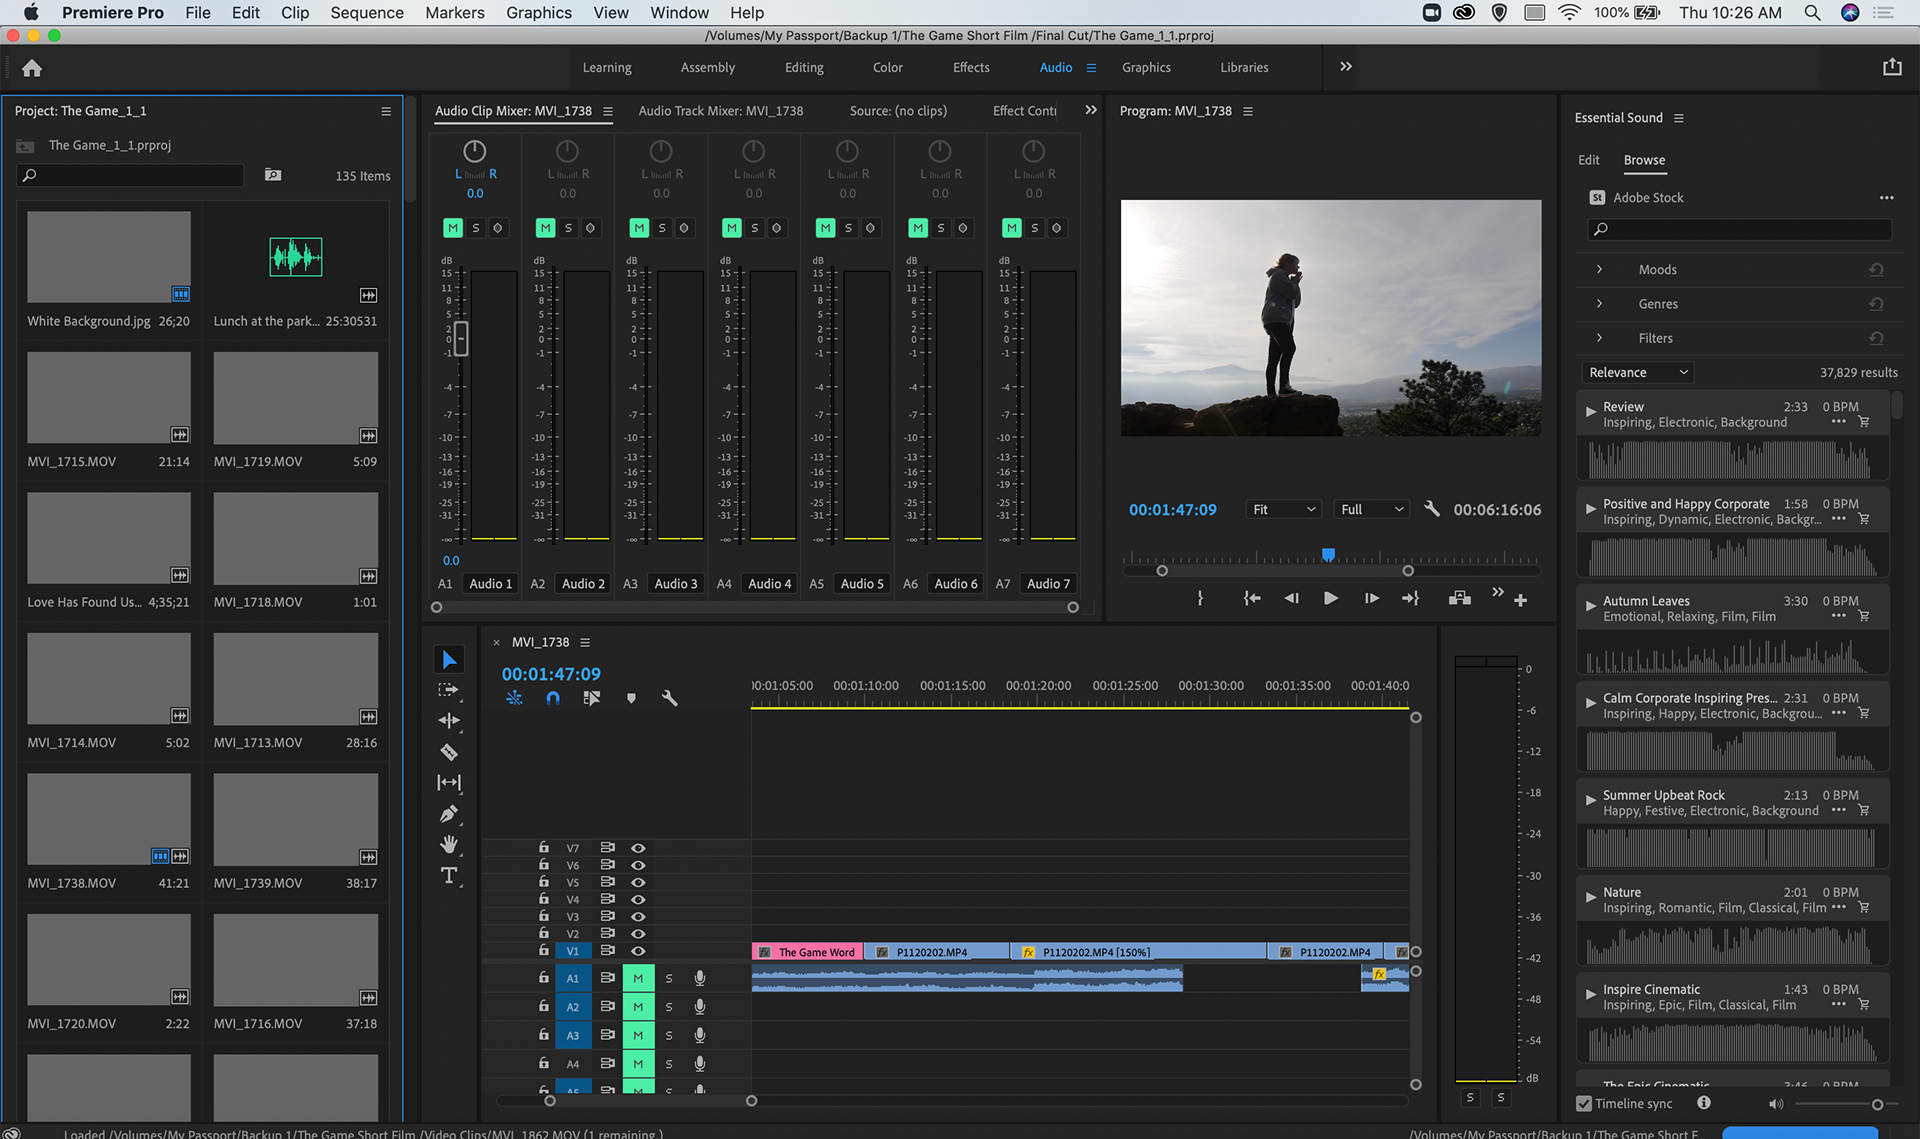Open the Fit zoom level dropdown
1920x1139 pixels.
(1284, 509)
